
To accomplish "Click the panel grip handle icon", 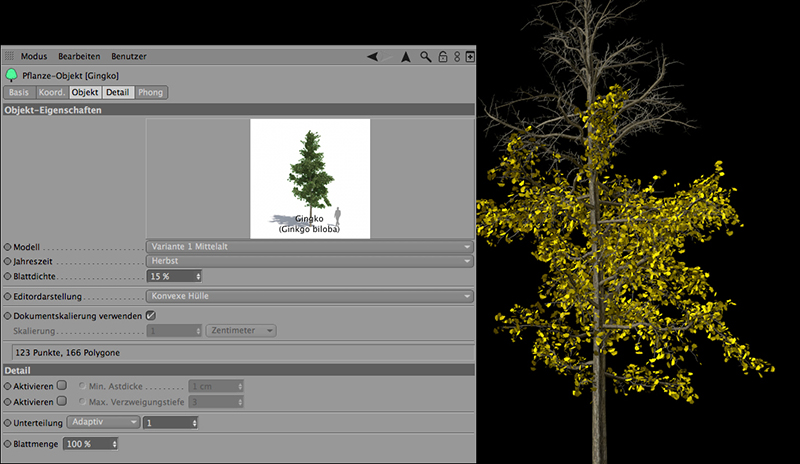I will click(x=9, y=57).
